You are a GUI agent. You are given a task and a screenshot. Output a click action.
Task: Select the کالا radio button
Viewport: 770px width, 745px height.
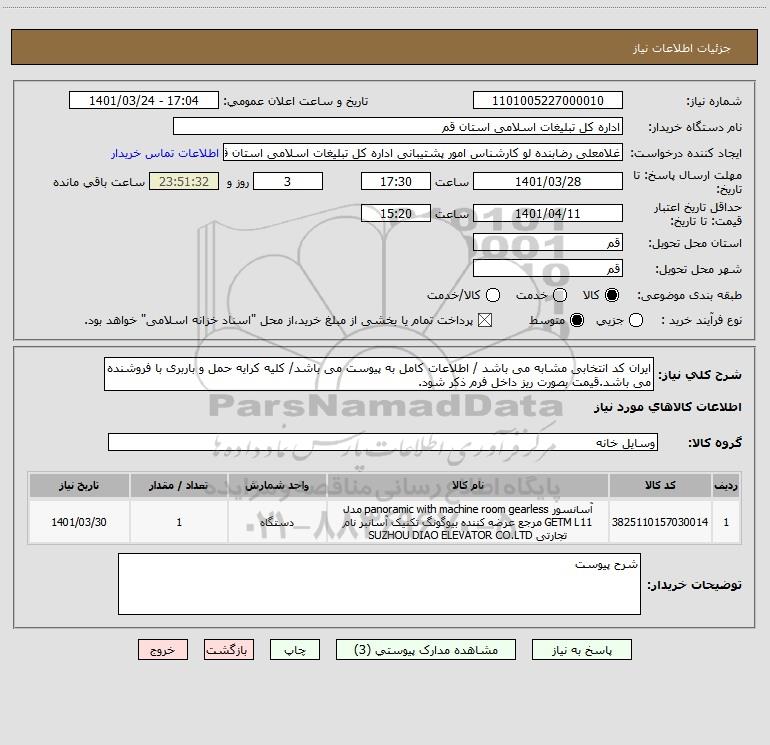[612, 295]
